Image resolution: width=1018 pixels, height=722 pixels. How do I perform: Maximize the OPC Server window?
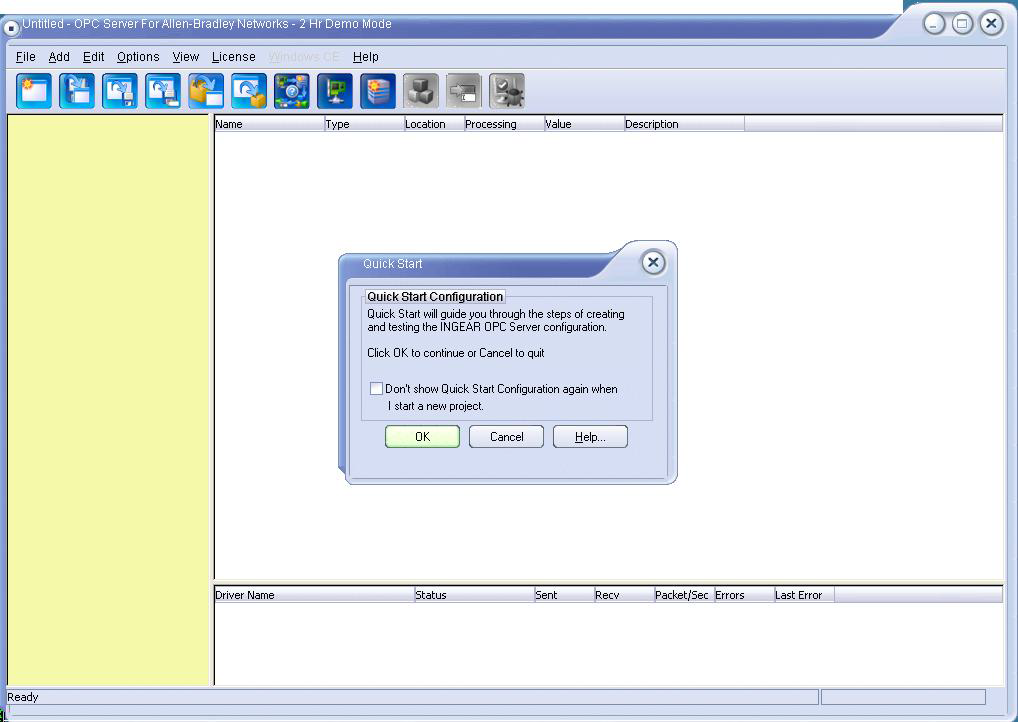tap(963, 25)
